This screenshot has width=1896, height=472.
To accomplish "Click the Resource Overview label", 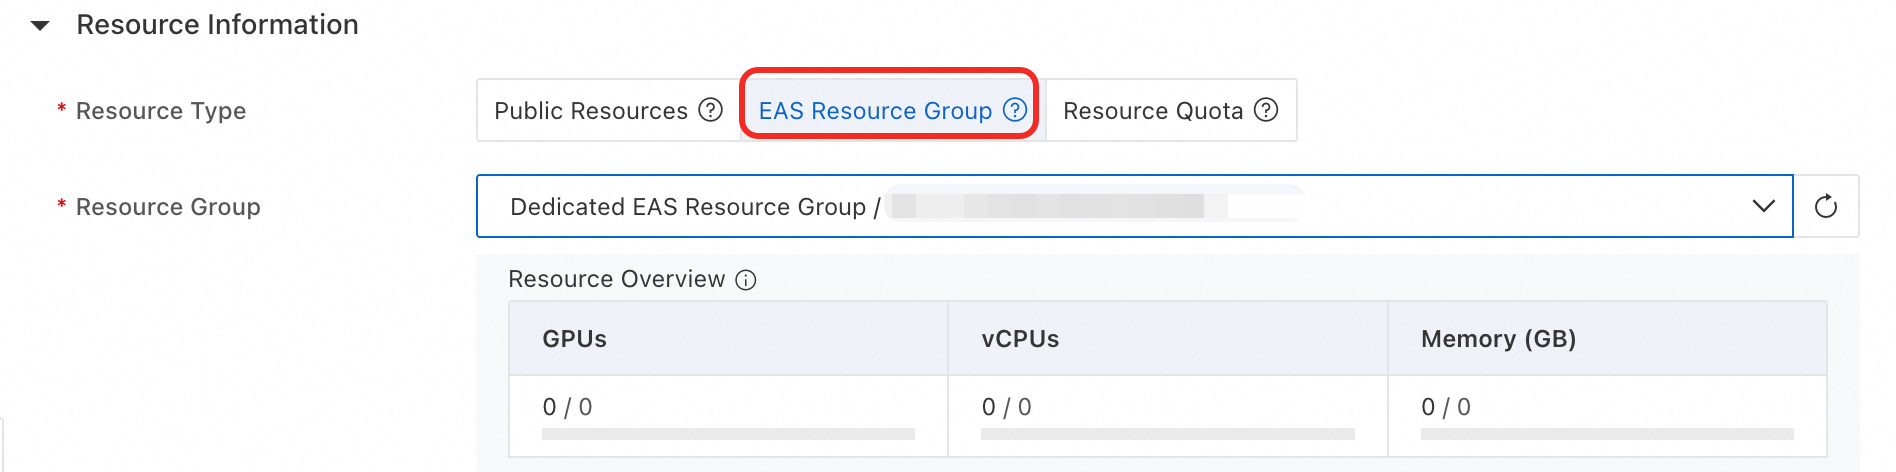I will (616, 279).
